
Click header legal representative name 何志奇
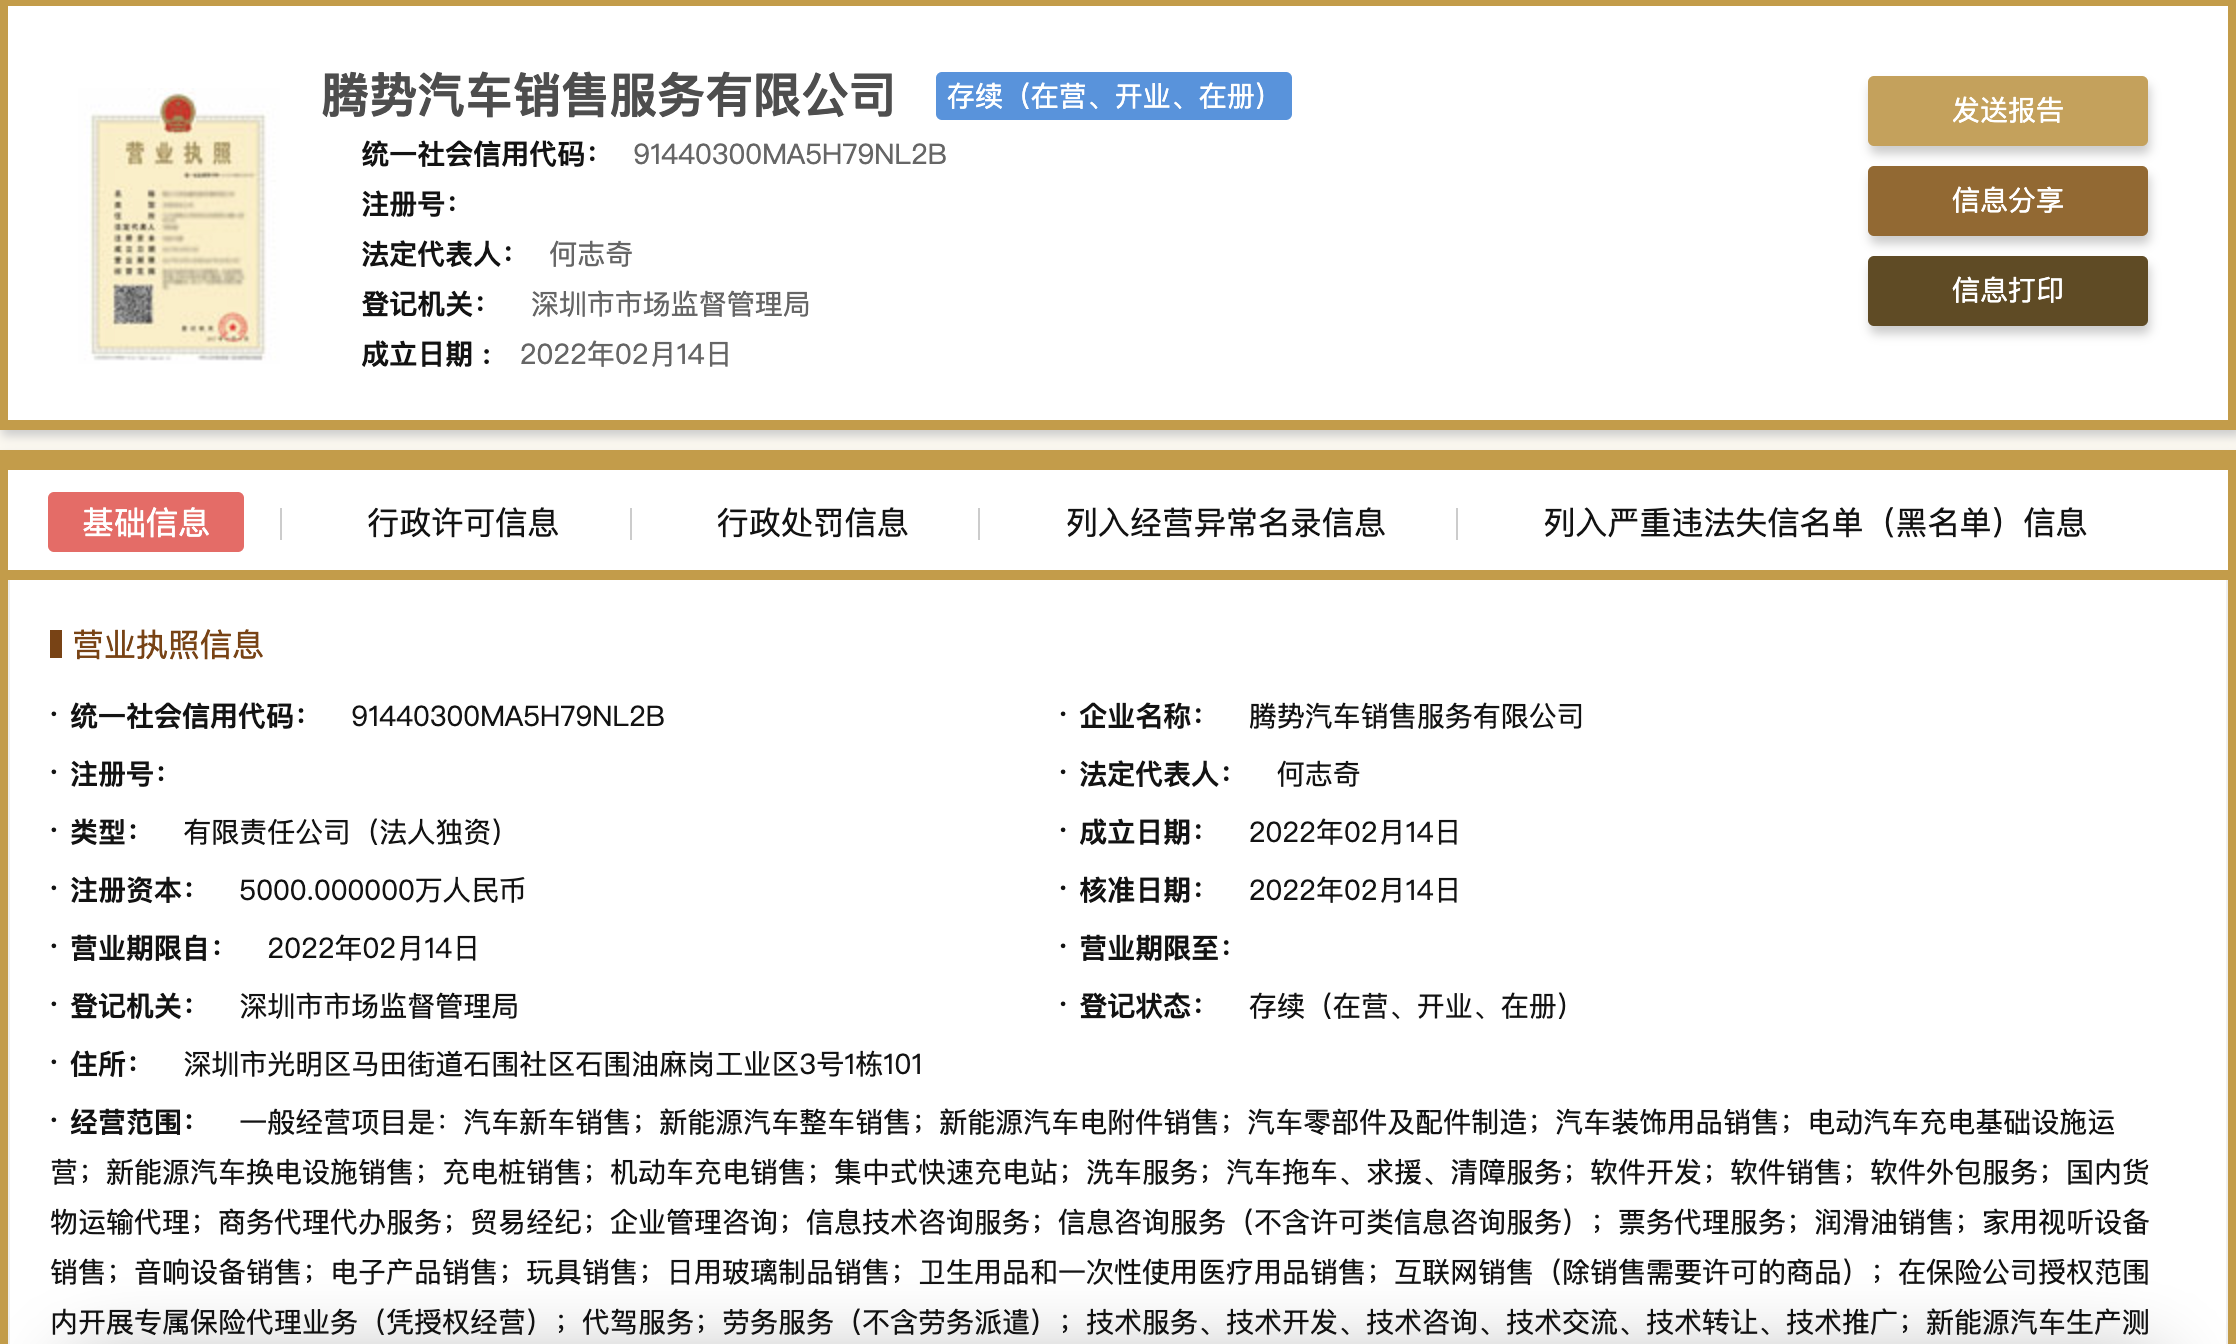pyautogui.click(x=590, y=254)
